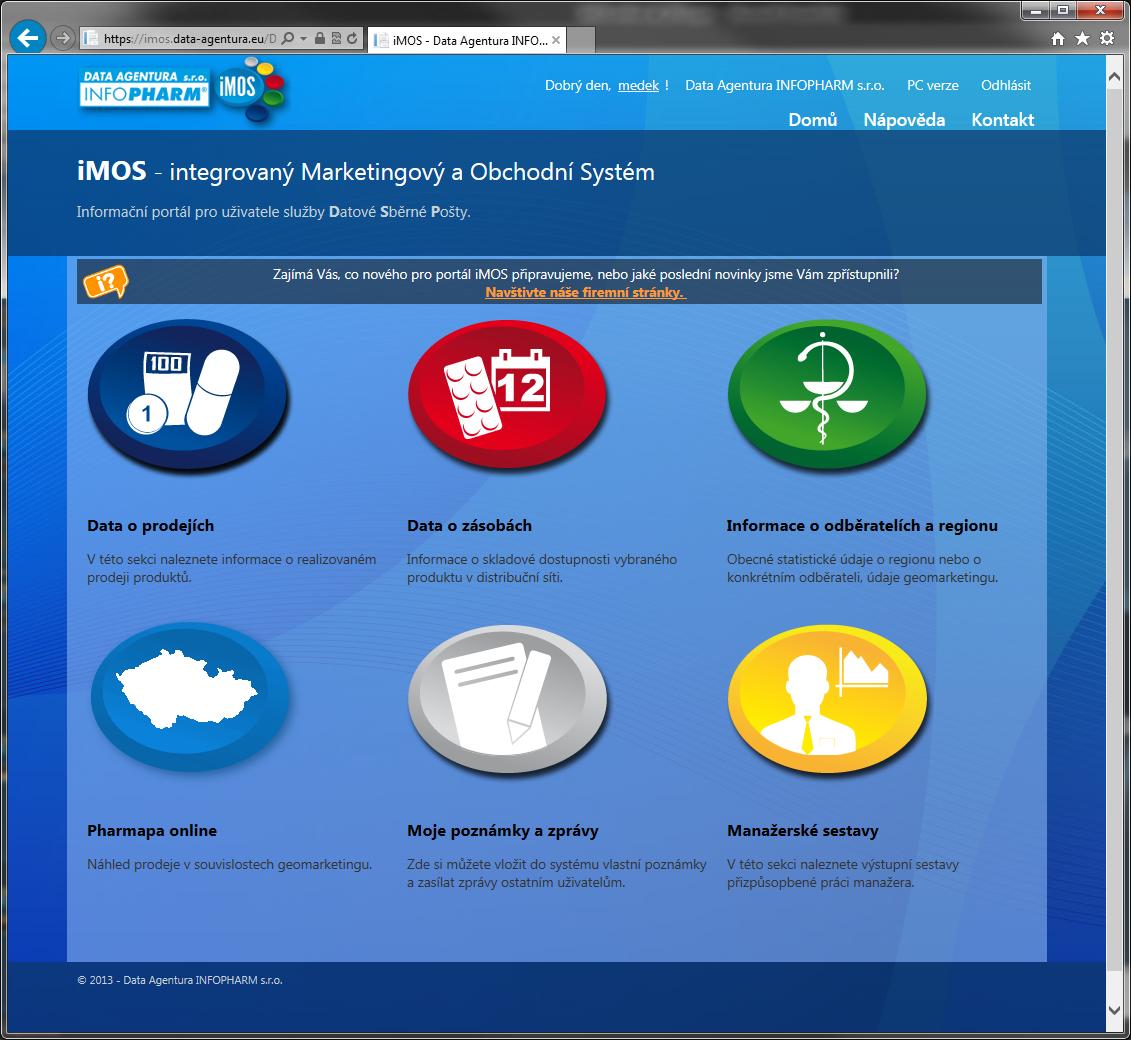Focus the URL address field
The width and height of the screenshot is (1131, 1040).
189,39
